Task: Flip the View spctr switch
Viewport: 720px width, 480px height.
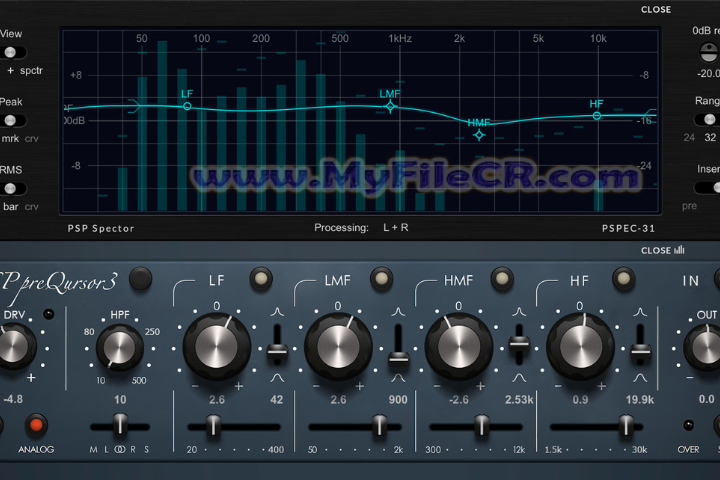Action: point(13,52)
